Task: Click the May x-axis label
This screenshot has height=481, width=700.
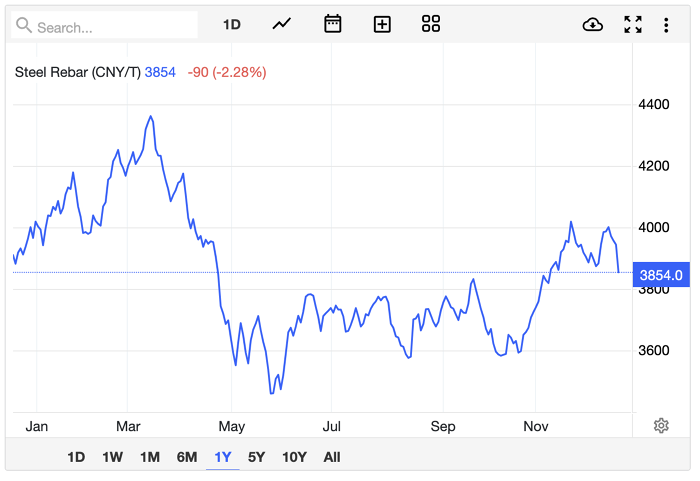Action: pos(232,427)
